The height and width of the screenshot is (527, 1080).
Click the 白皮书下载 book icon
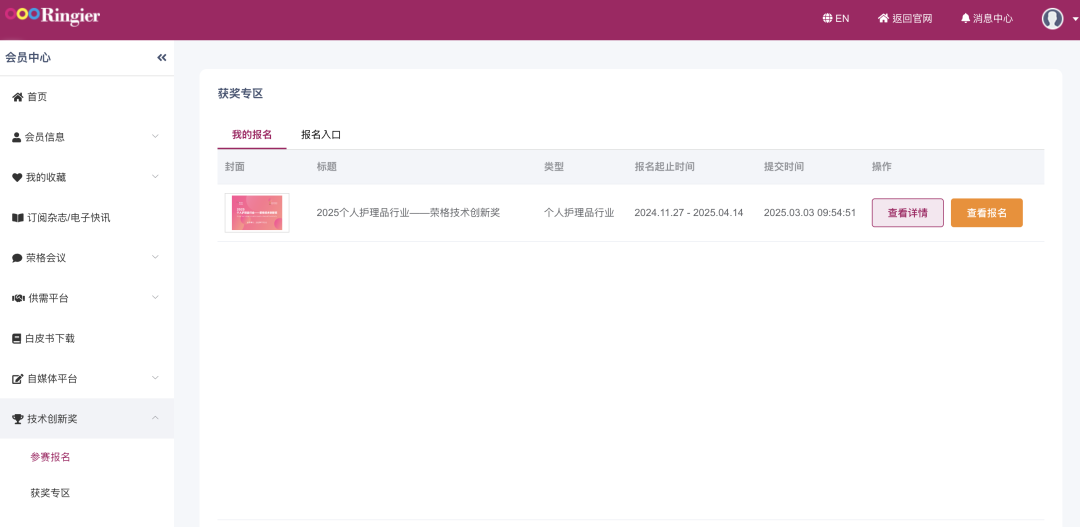17,339
